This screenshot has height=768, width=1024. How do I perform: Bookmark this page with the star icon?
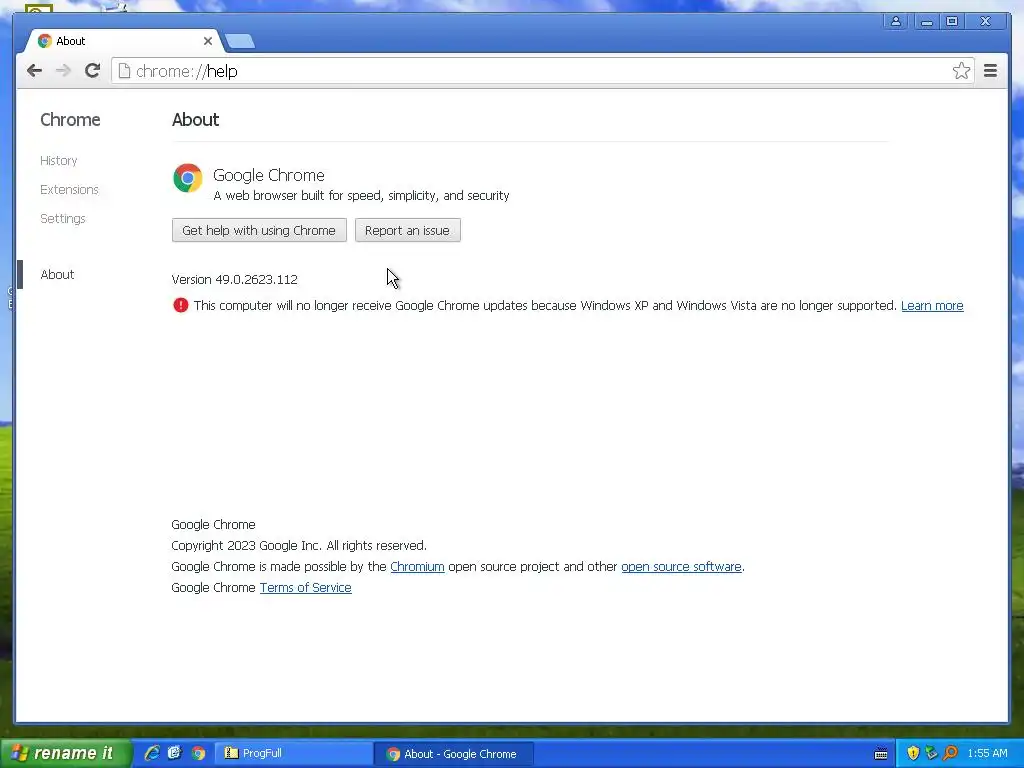click(x=961, y=71)
